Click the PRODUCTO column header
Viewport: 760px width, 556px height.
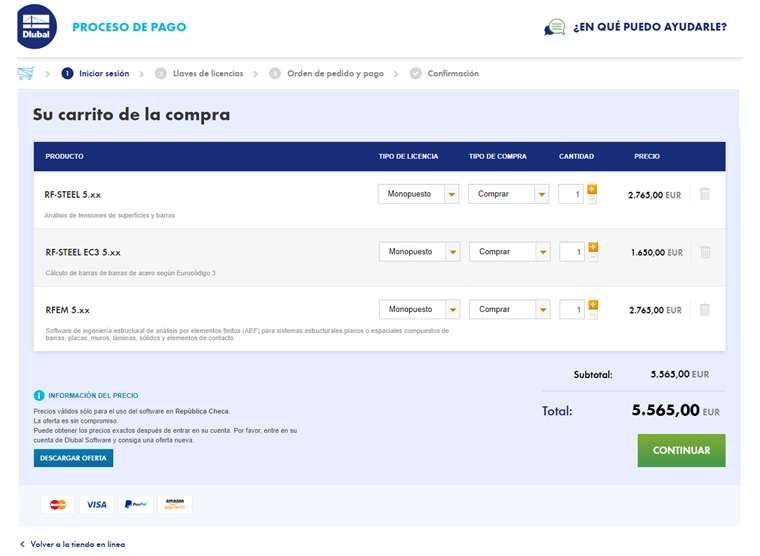(x=64, y=157)
